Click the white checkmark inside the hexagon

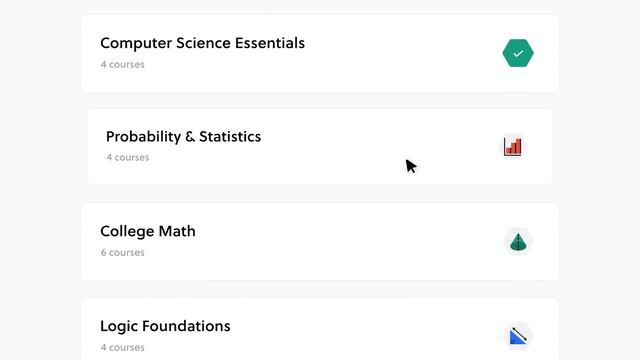pyautogui.click(x=518, y=53)
